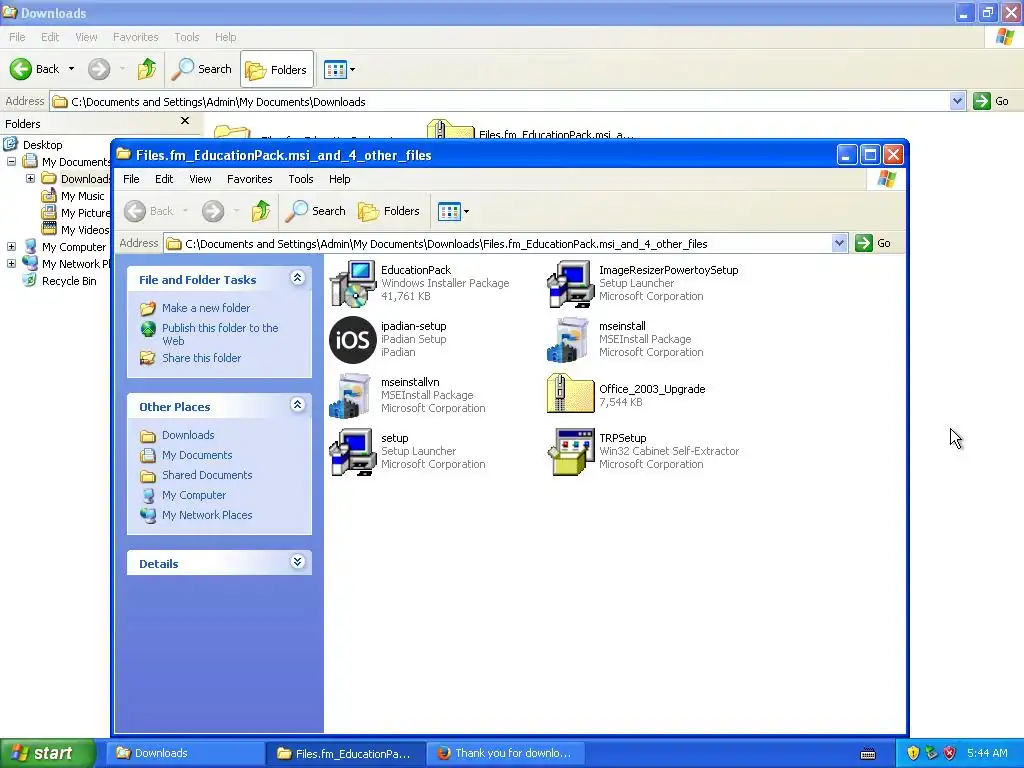The height and width of the screenshot is (768, 1024).
Task: Collapse Other Places panel
Action: (x=297, y=405)
